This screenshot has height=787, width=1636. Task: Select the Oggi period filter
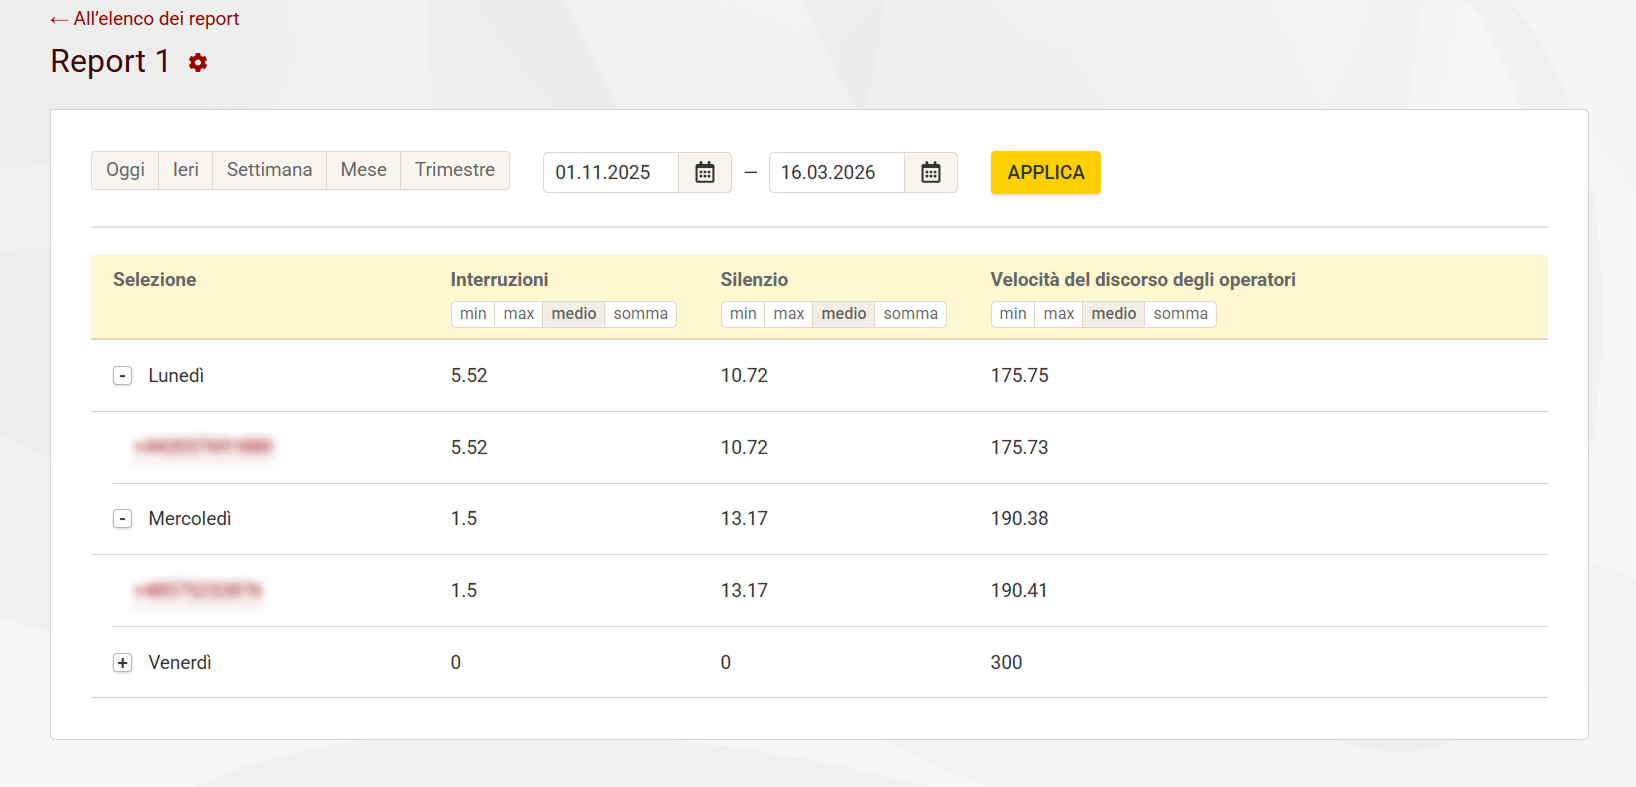point(125,170)
